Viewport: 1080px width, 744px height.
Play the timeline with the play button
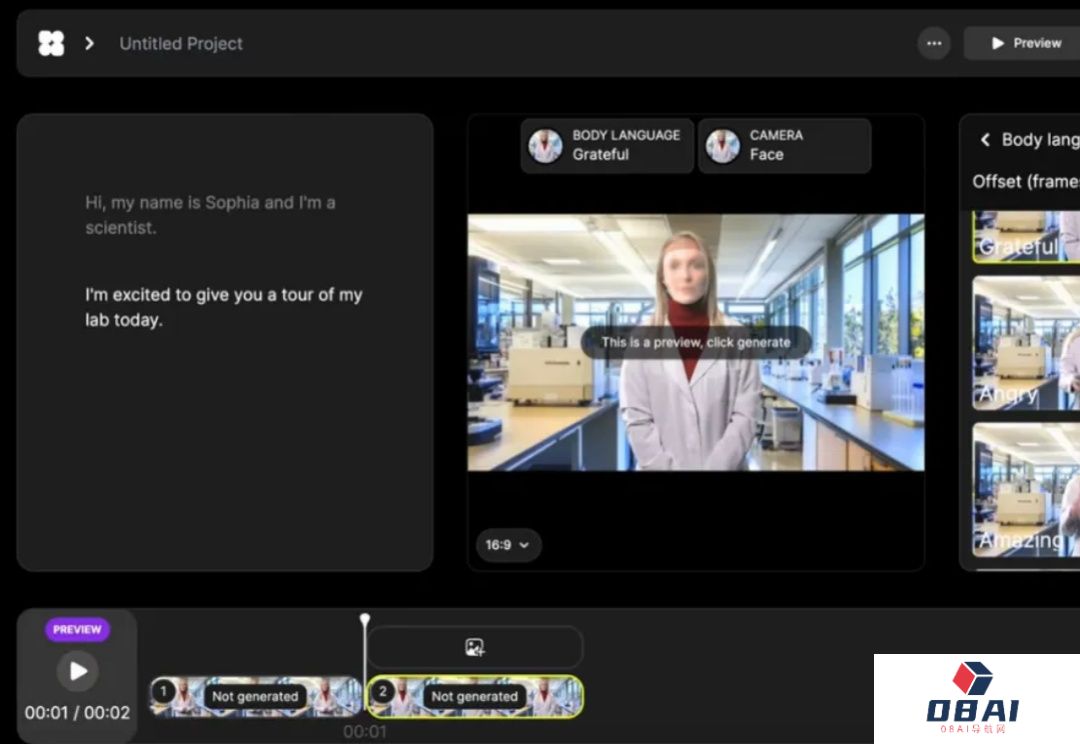(77, 670)
